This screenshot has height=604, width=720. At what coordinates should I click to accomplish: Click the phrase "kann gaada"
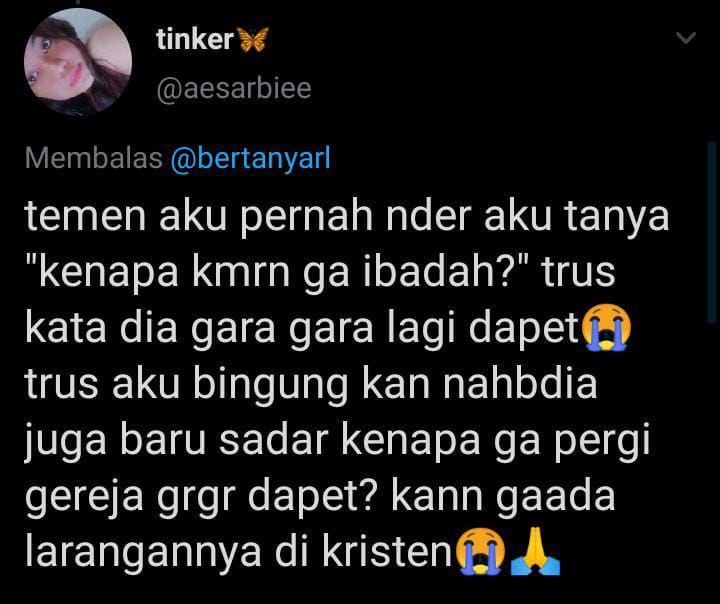pyautogui.click(x=503, y=496)
